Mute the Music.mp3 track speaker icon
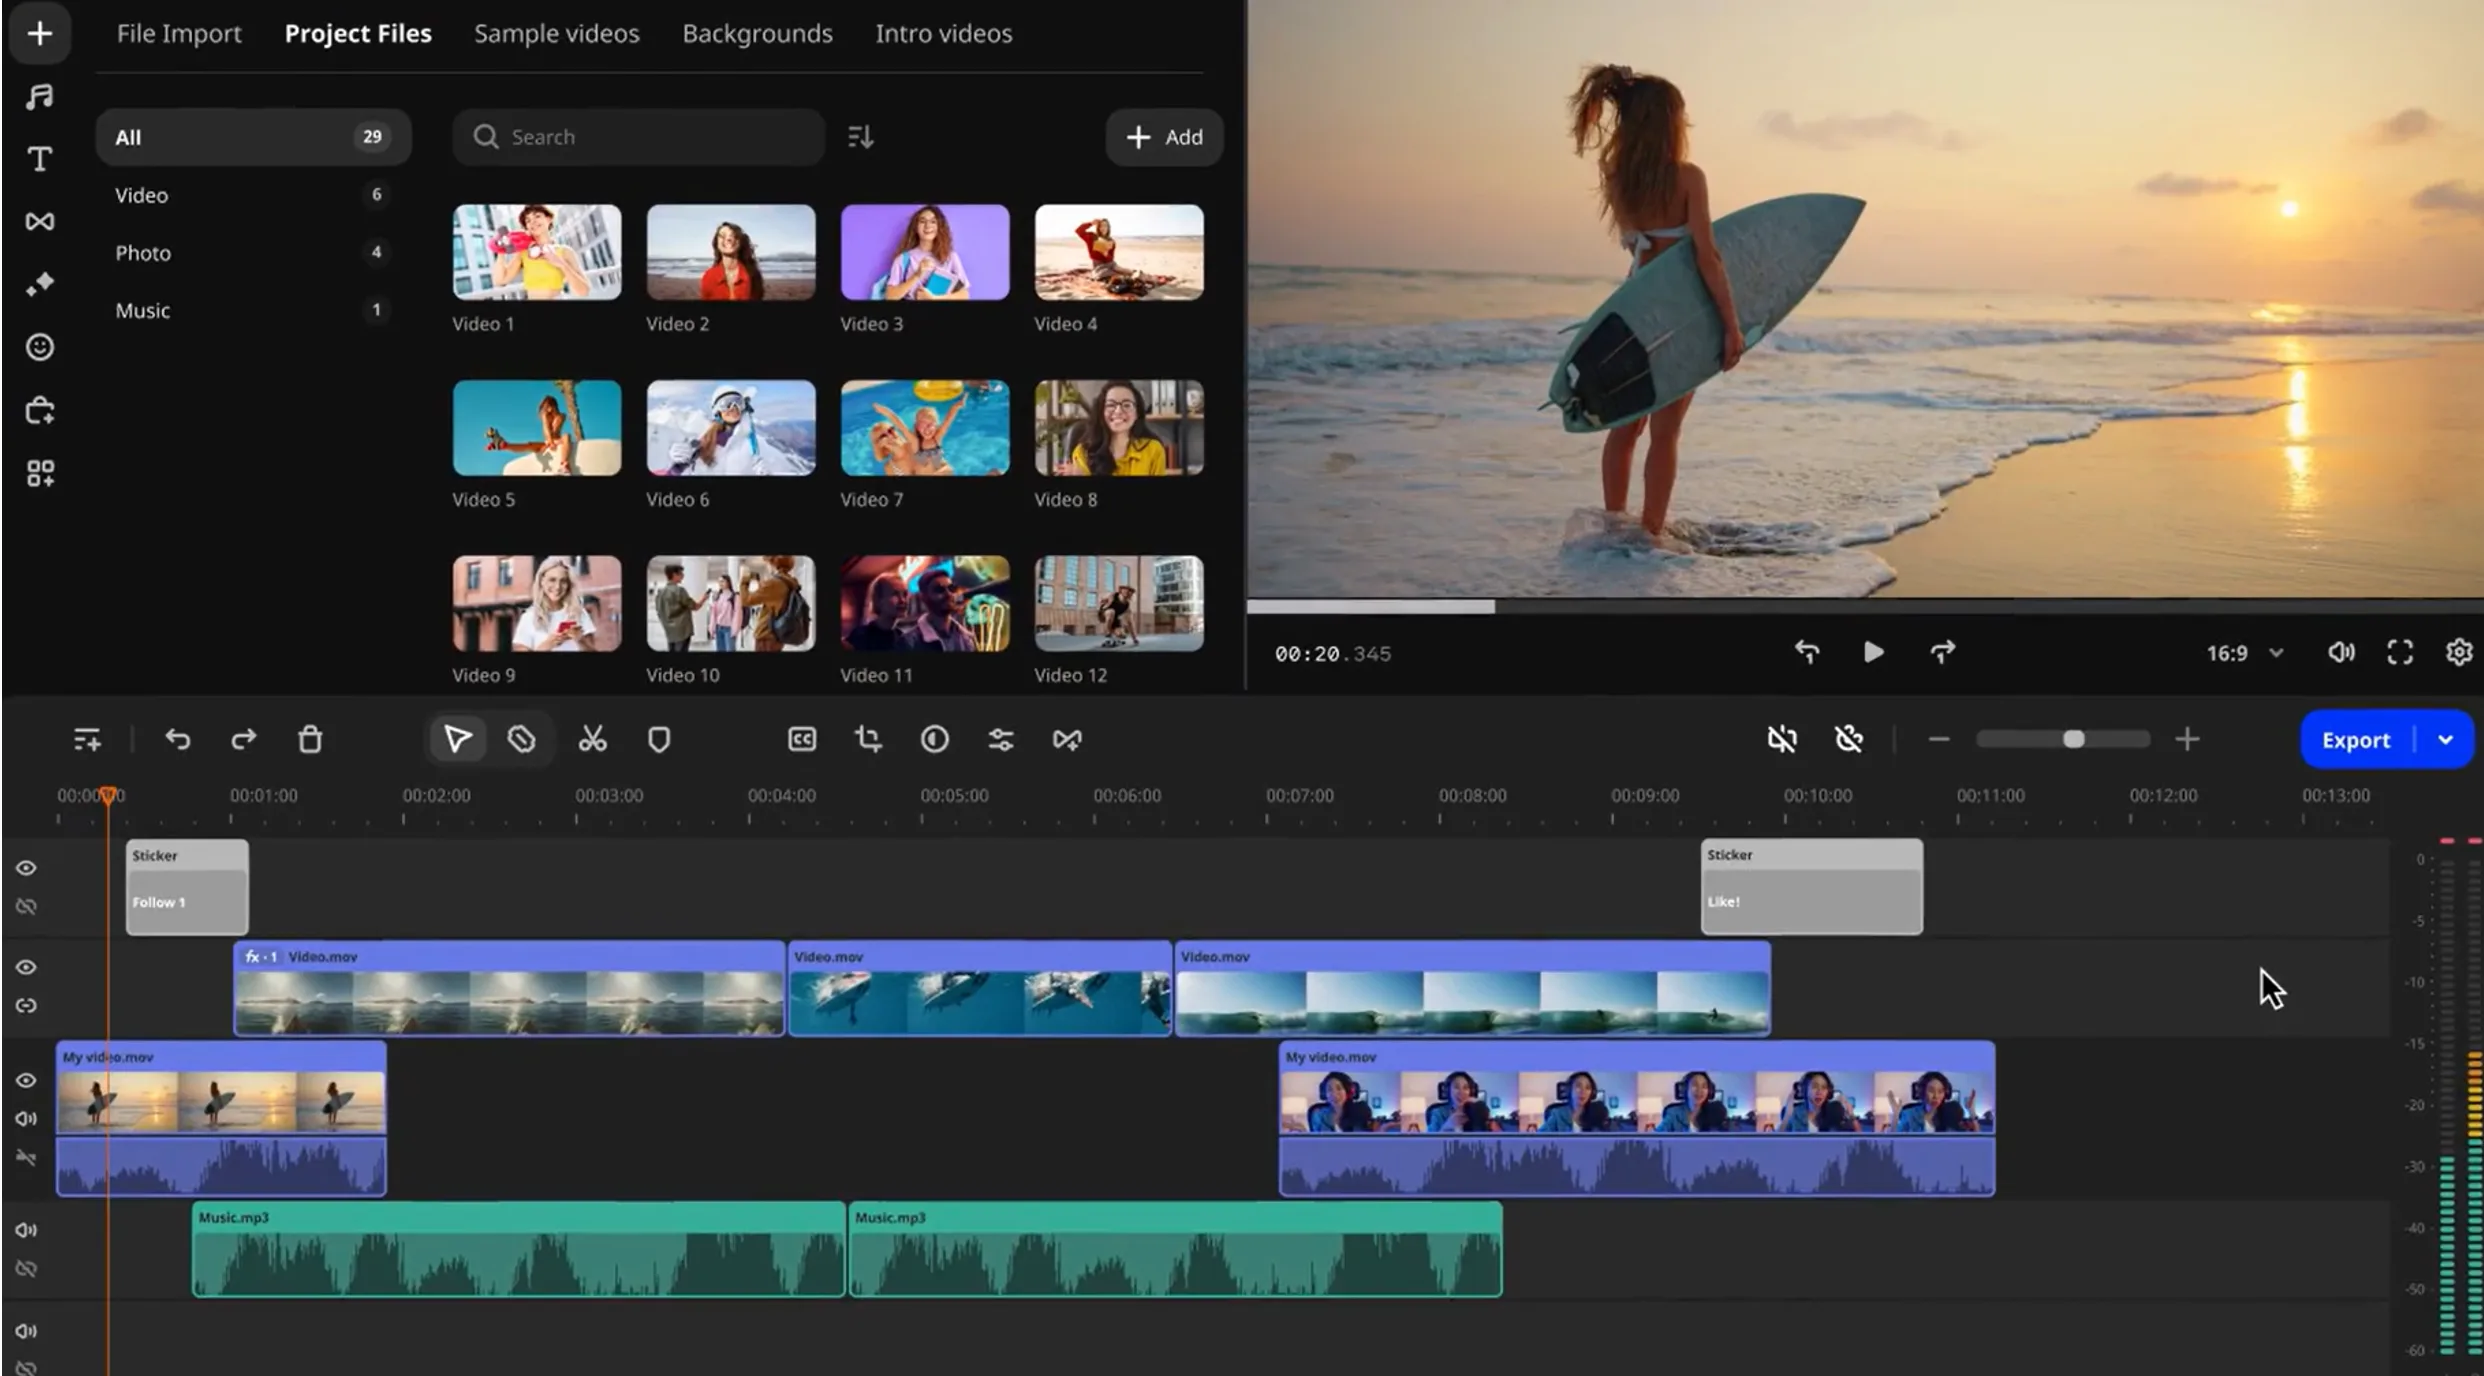The width and height of the screenshot is (2484, 1376). point(26,1230)
